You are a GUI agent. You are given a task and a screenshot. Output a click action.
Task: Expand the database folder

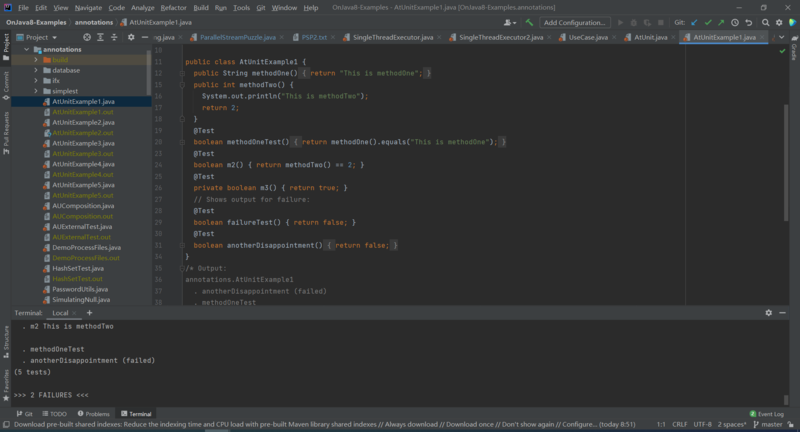point(36,70)
